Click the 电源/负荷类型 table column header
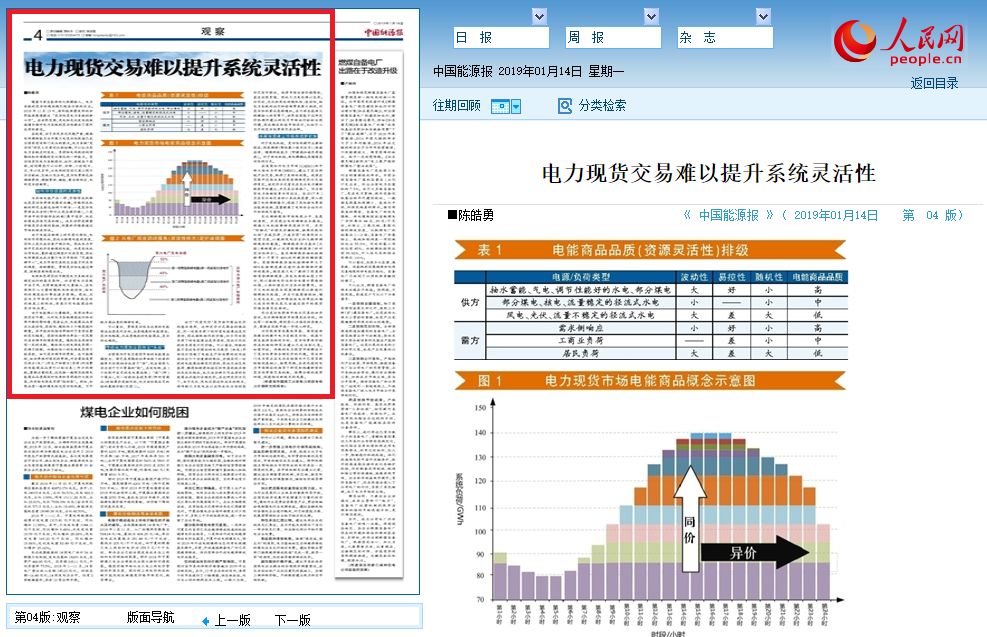987x637 pixels. 581,277
